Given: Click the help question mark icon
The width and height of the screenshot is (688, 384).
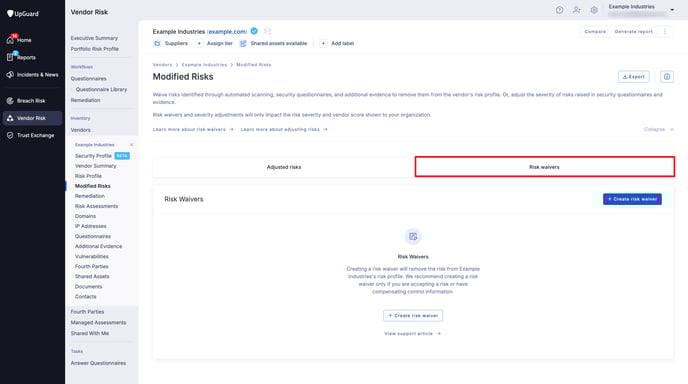Looking at the screenshot, I should click(559, 10).
